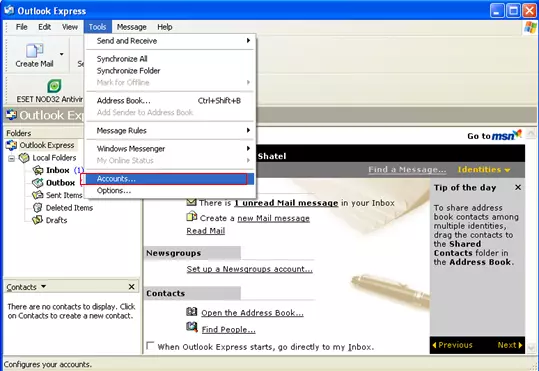
Task: Open the 1 unread Mail message link
Action: click(x=286, y=203)
